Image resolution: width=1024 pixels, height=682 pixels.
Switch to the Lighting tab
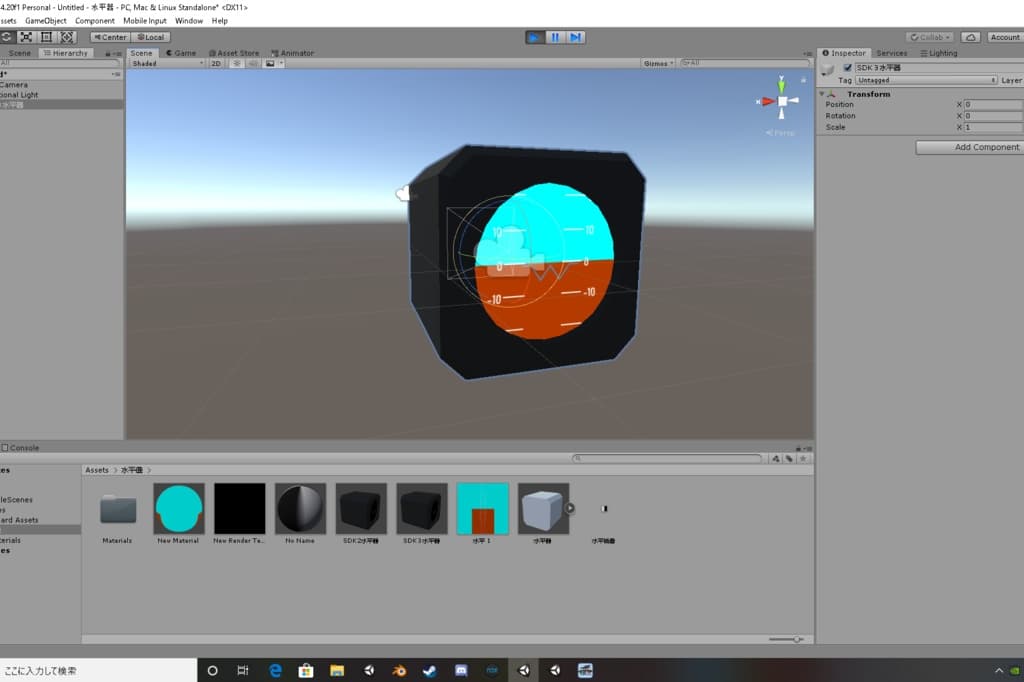click(x=938, y=53)
